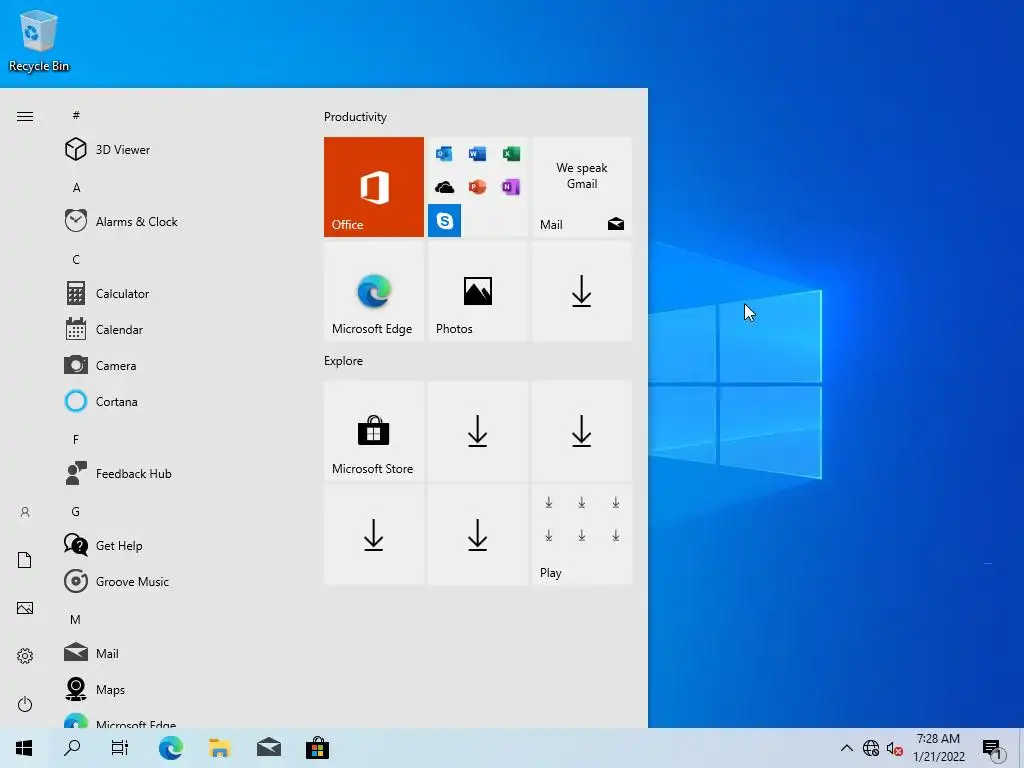Launch Microsoft Edge from the taskbar

[170, 748]
